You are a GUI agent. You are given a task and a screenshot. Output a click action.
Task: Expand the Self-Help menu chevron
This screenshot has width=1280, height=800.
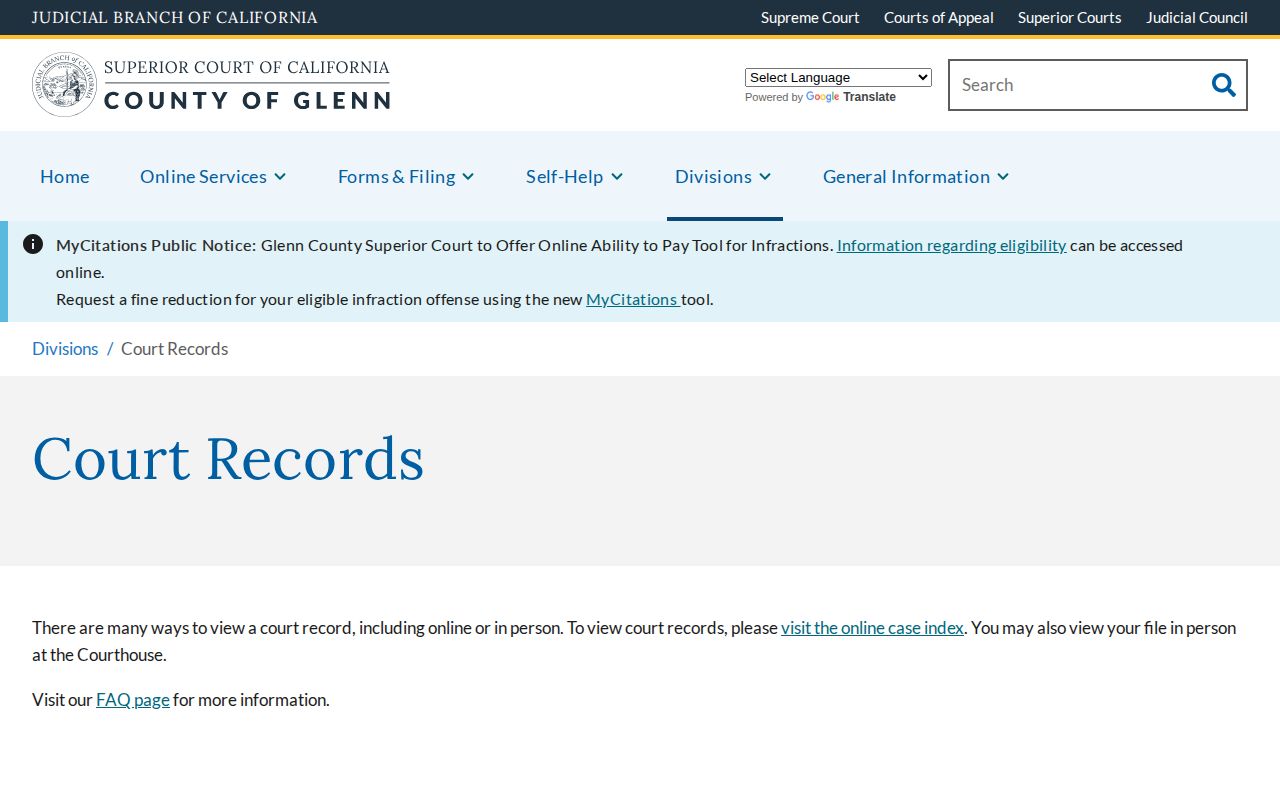(617, 177)
